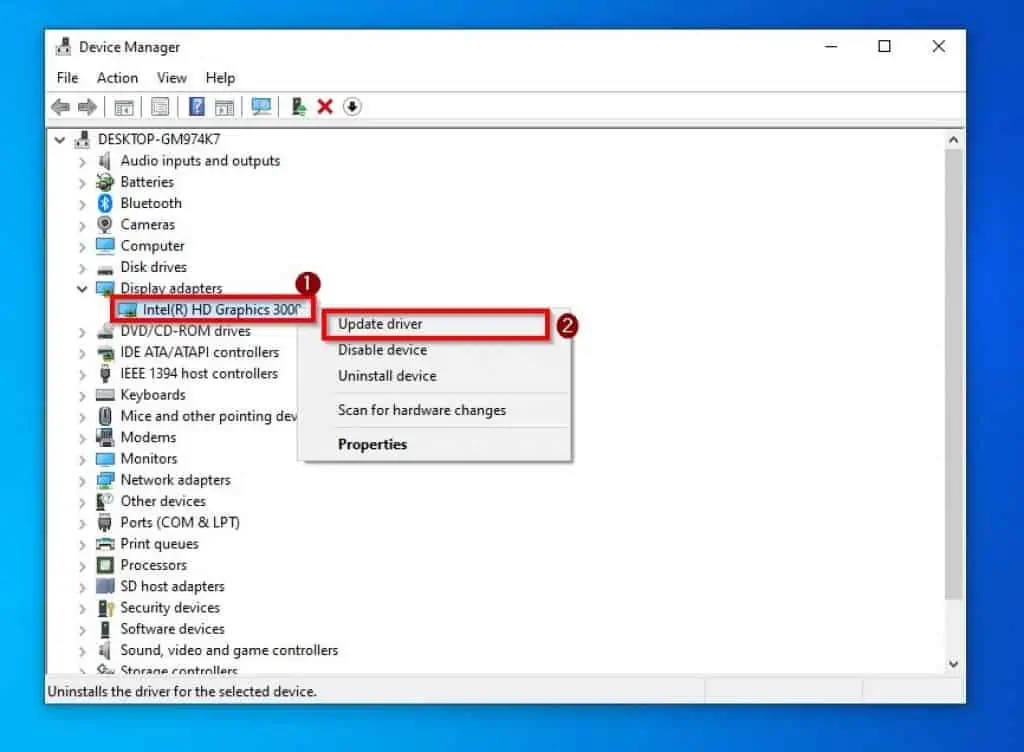Click the Scan for hardware changes monitor icon
The image size is (1024, 752).
pyautogui.click(x=261, y=106)
